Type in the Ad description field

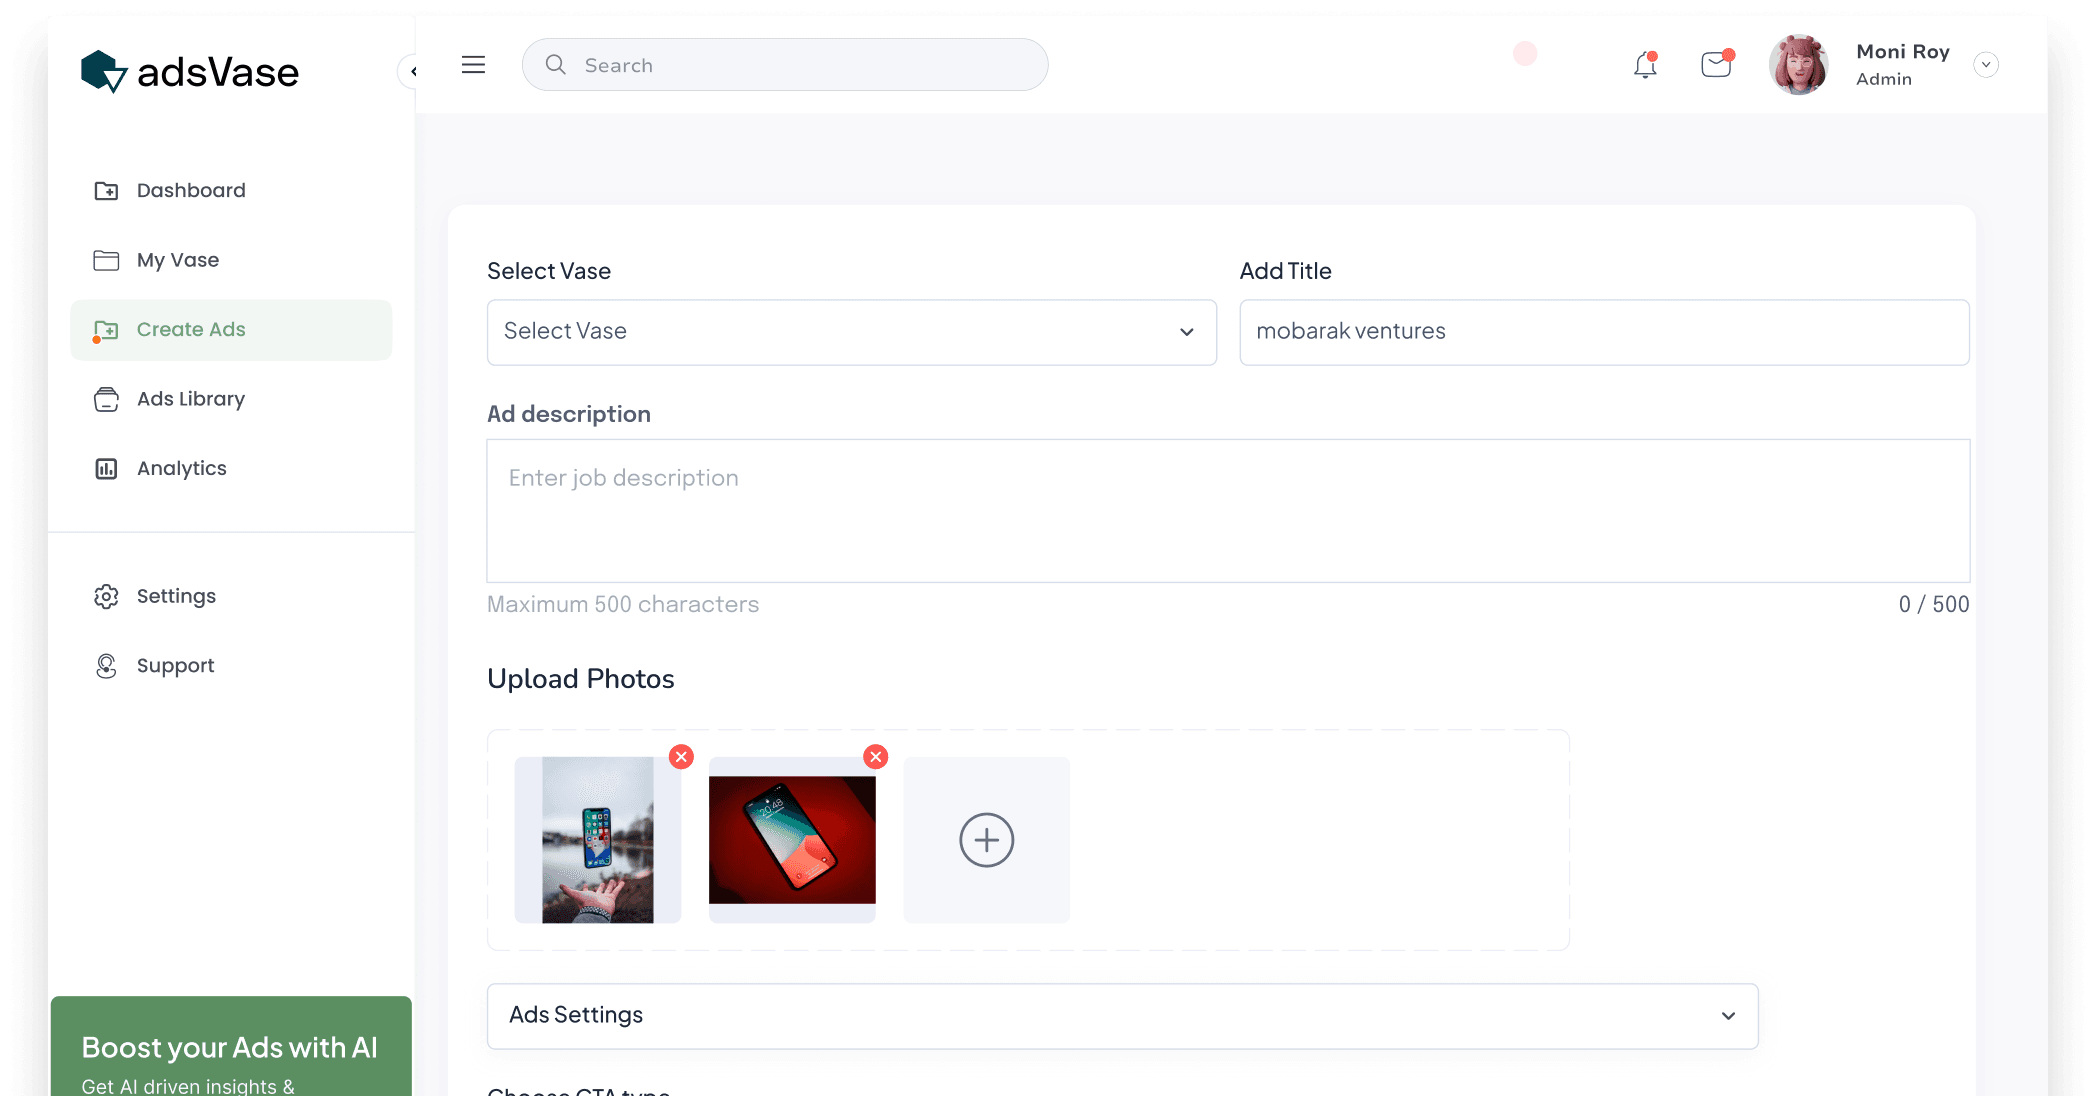click(1227, 510)
